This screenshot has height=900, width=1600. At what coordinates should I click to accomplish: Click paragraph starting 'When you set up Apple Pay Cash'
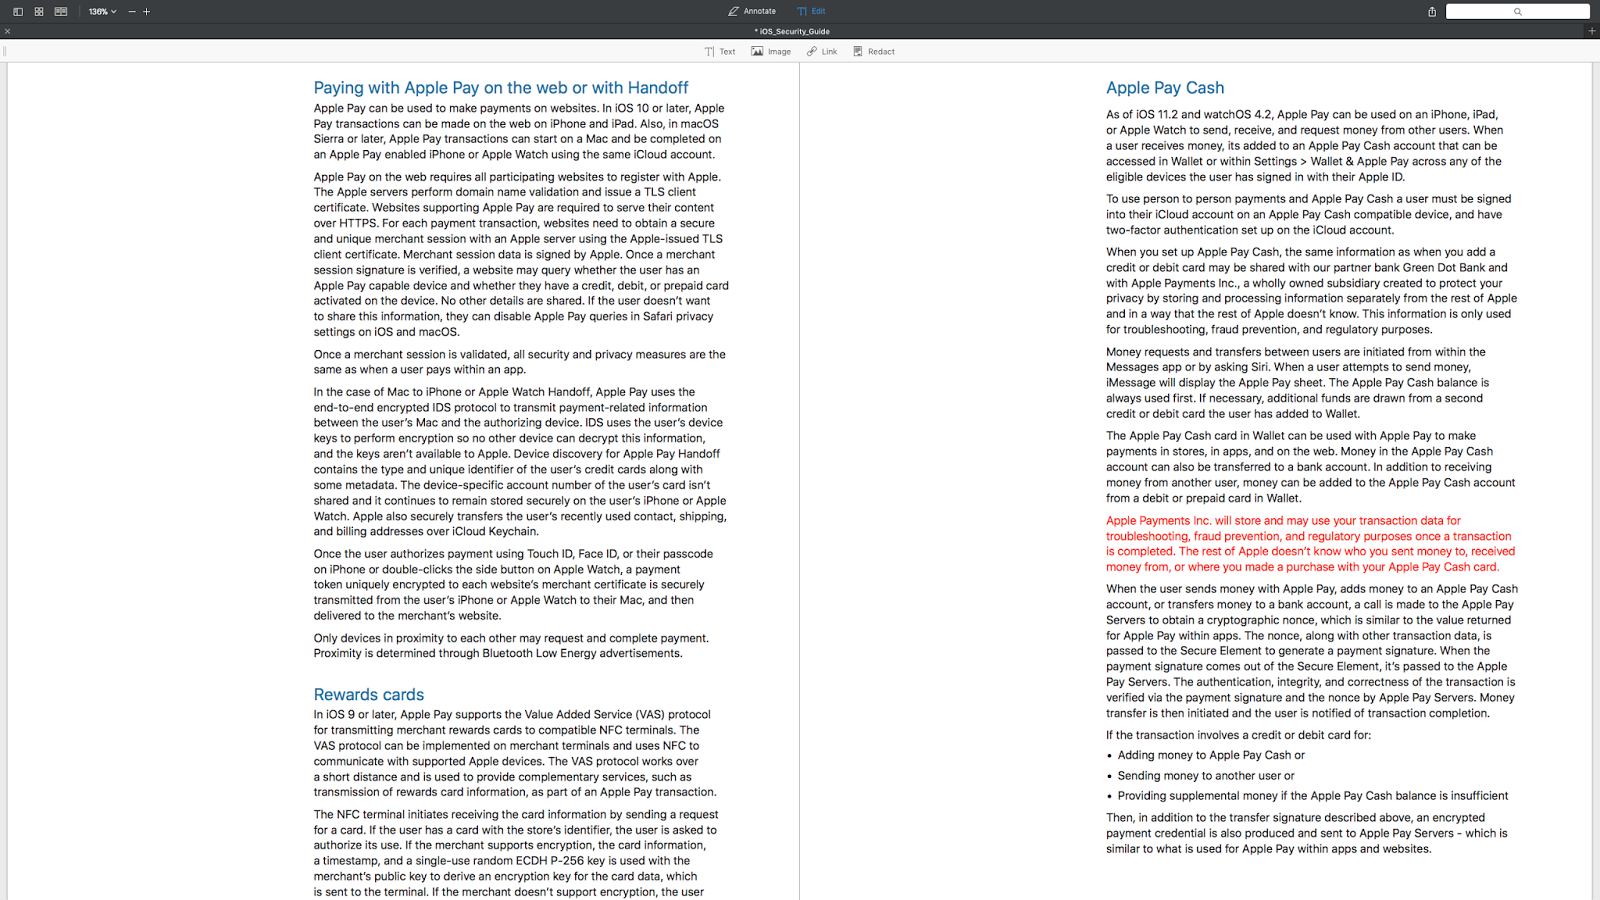pos(1311,291)
